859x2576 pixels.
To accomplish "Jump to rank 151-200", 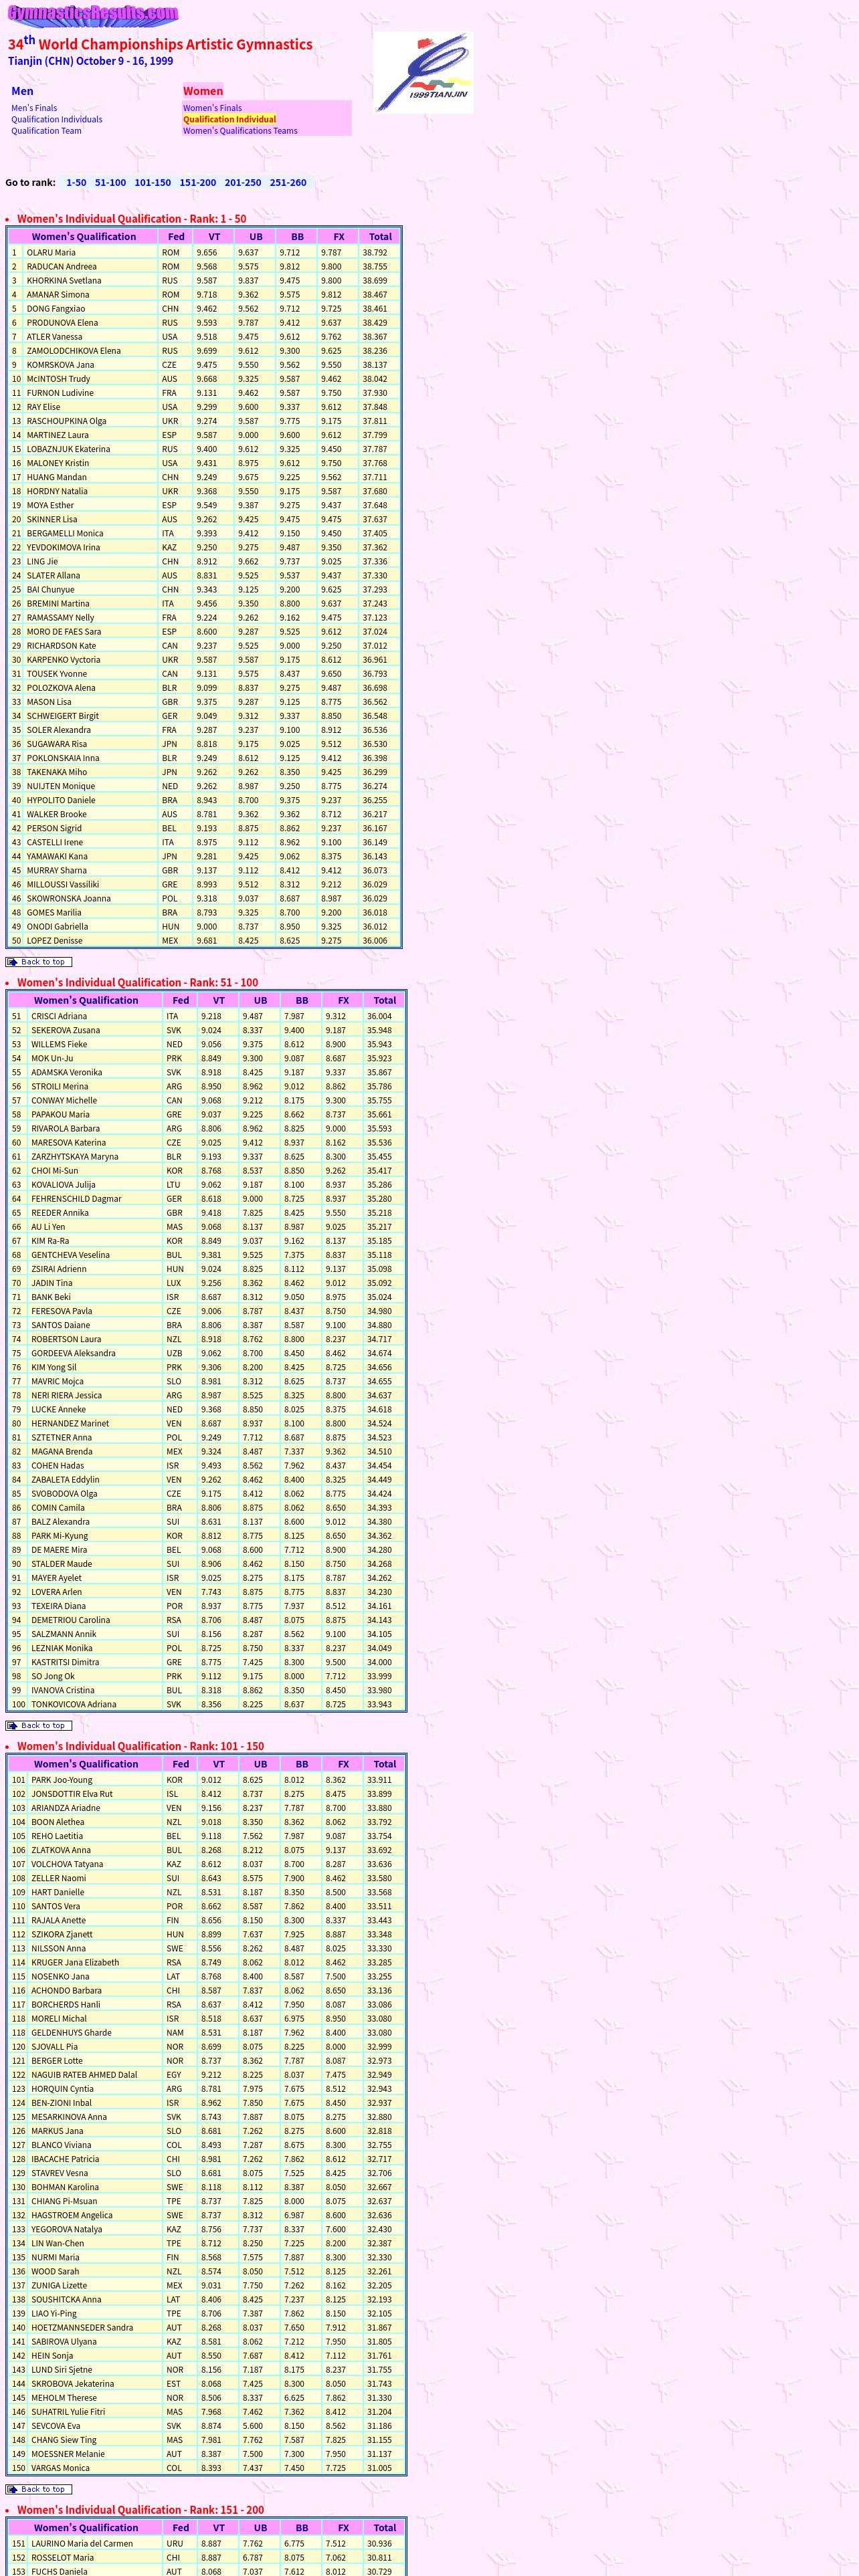I will coord(198,182).
